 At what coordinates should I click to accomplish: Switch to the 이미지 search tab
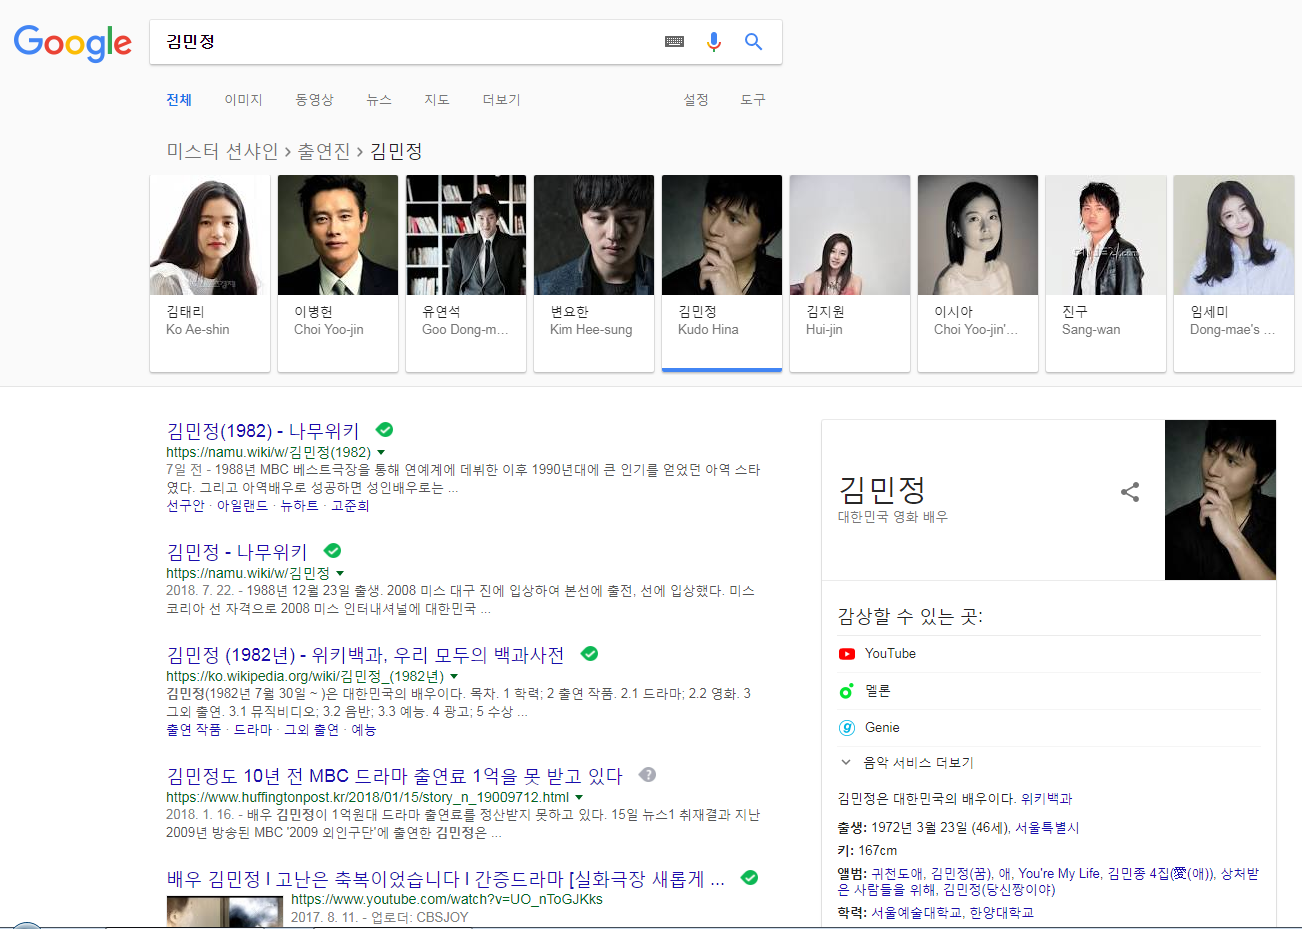click(x=243, y=100)
